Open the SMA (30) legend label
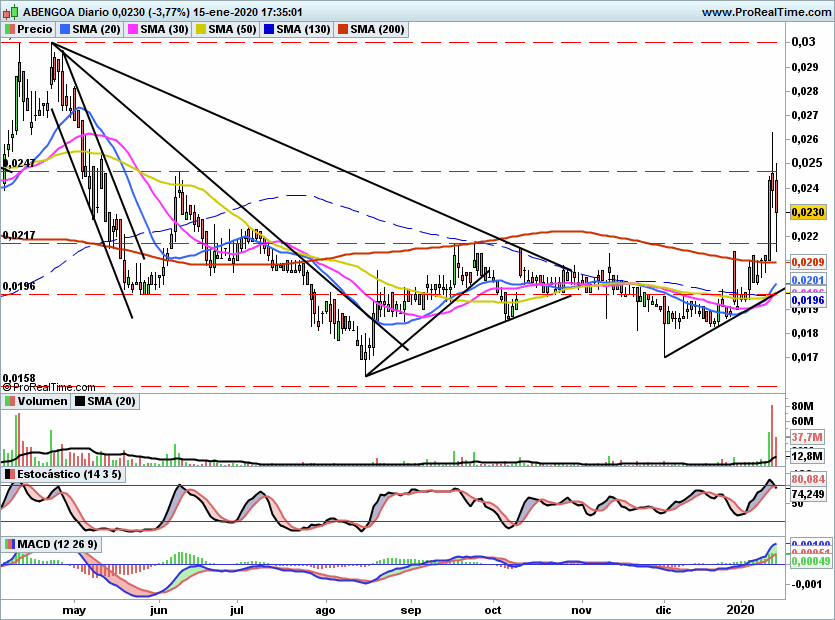The image size is (835, 620). [165, 29]
